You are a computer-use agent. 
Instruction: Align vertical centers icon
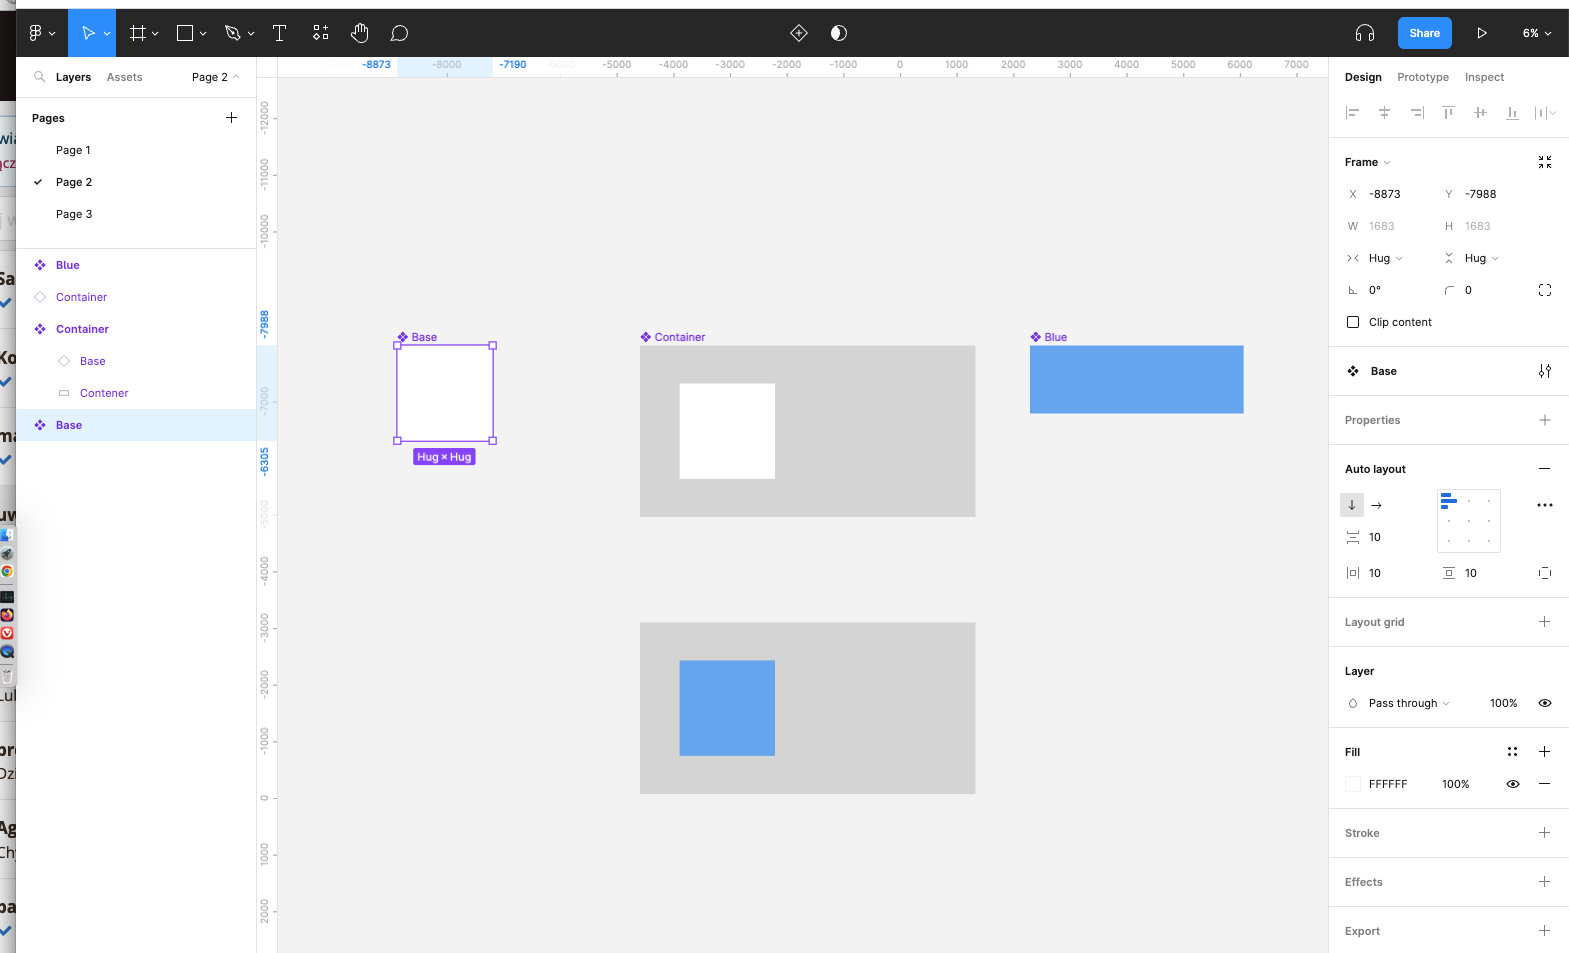coord(1481,113)
